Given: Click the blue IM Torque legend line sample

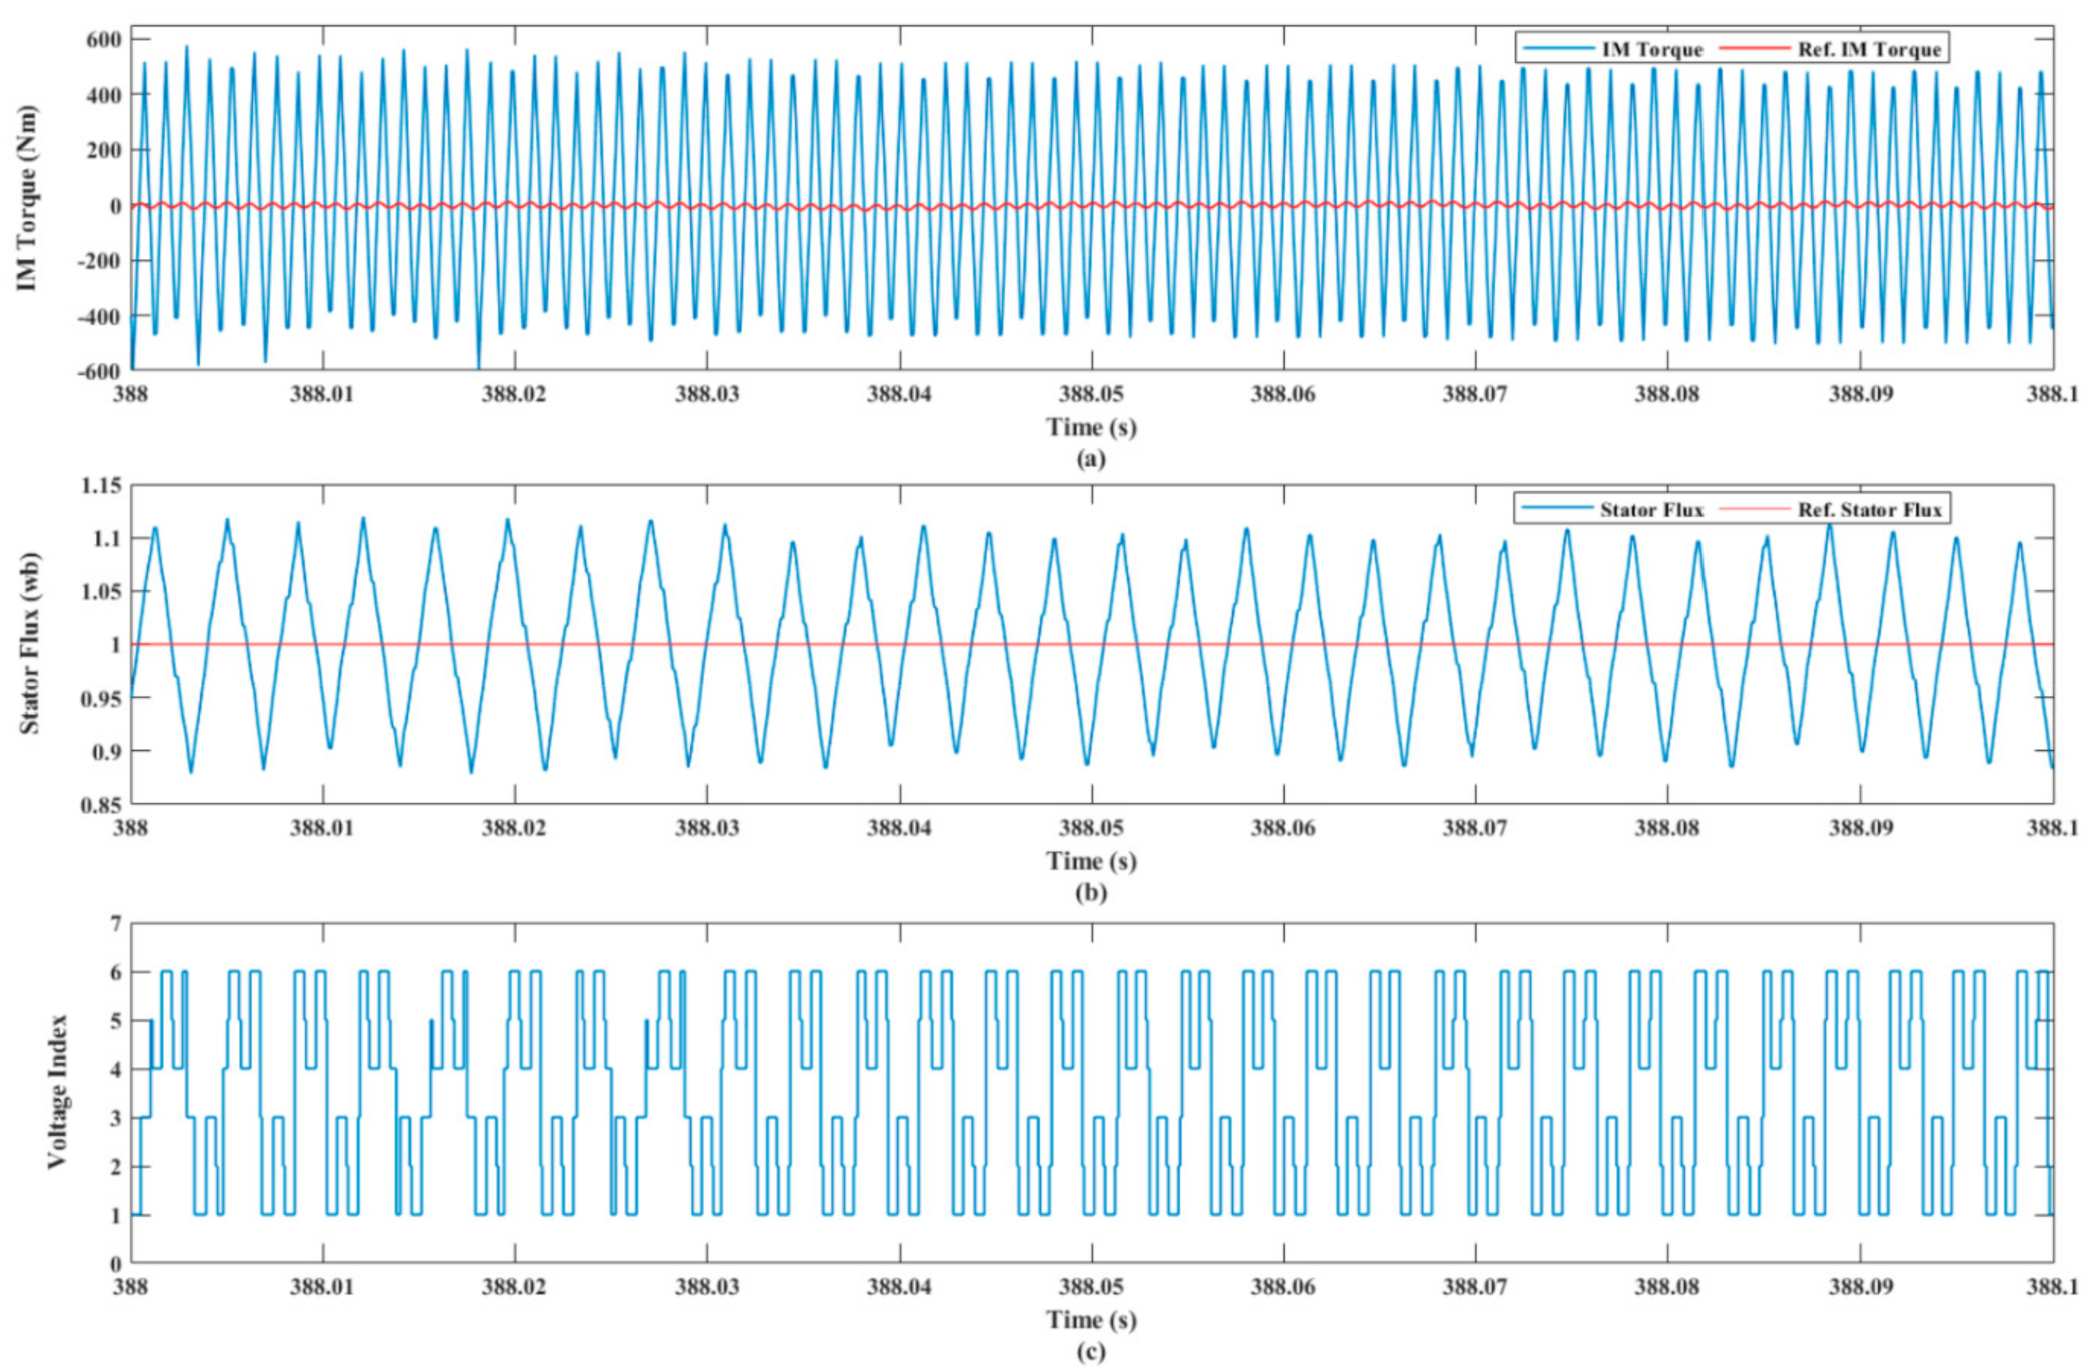Looking at the screenshot, I should 1558,49.
